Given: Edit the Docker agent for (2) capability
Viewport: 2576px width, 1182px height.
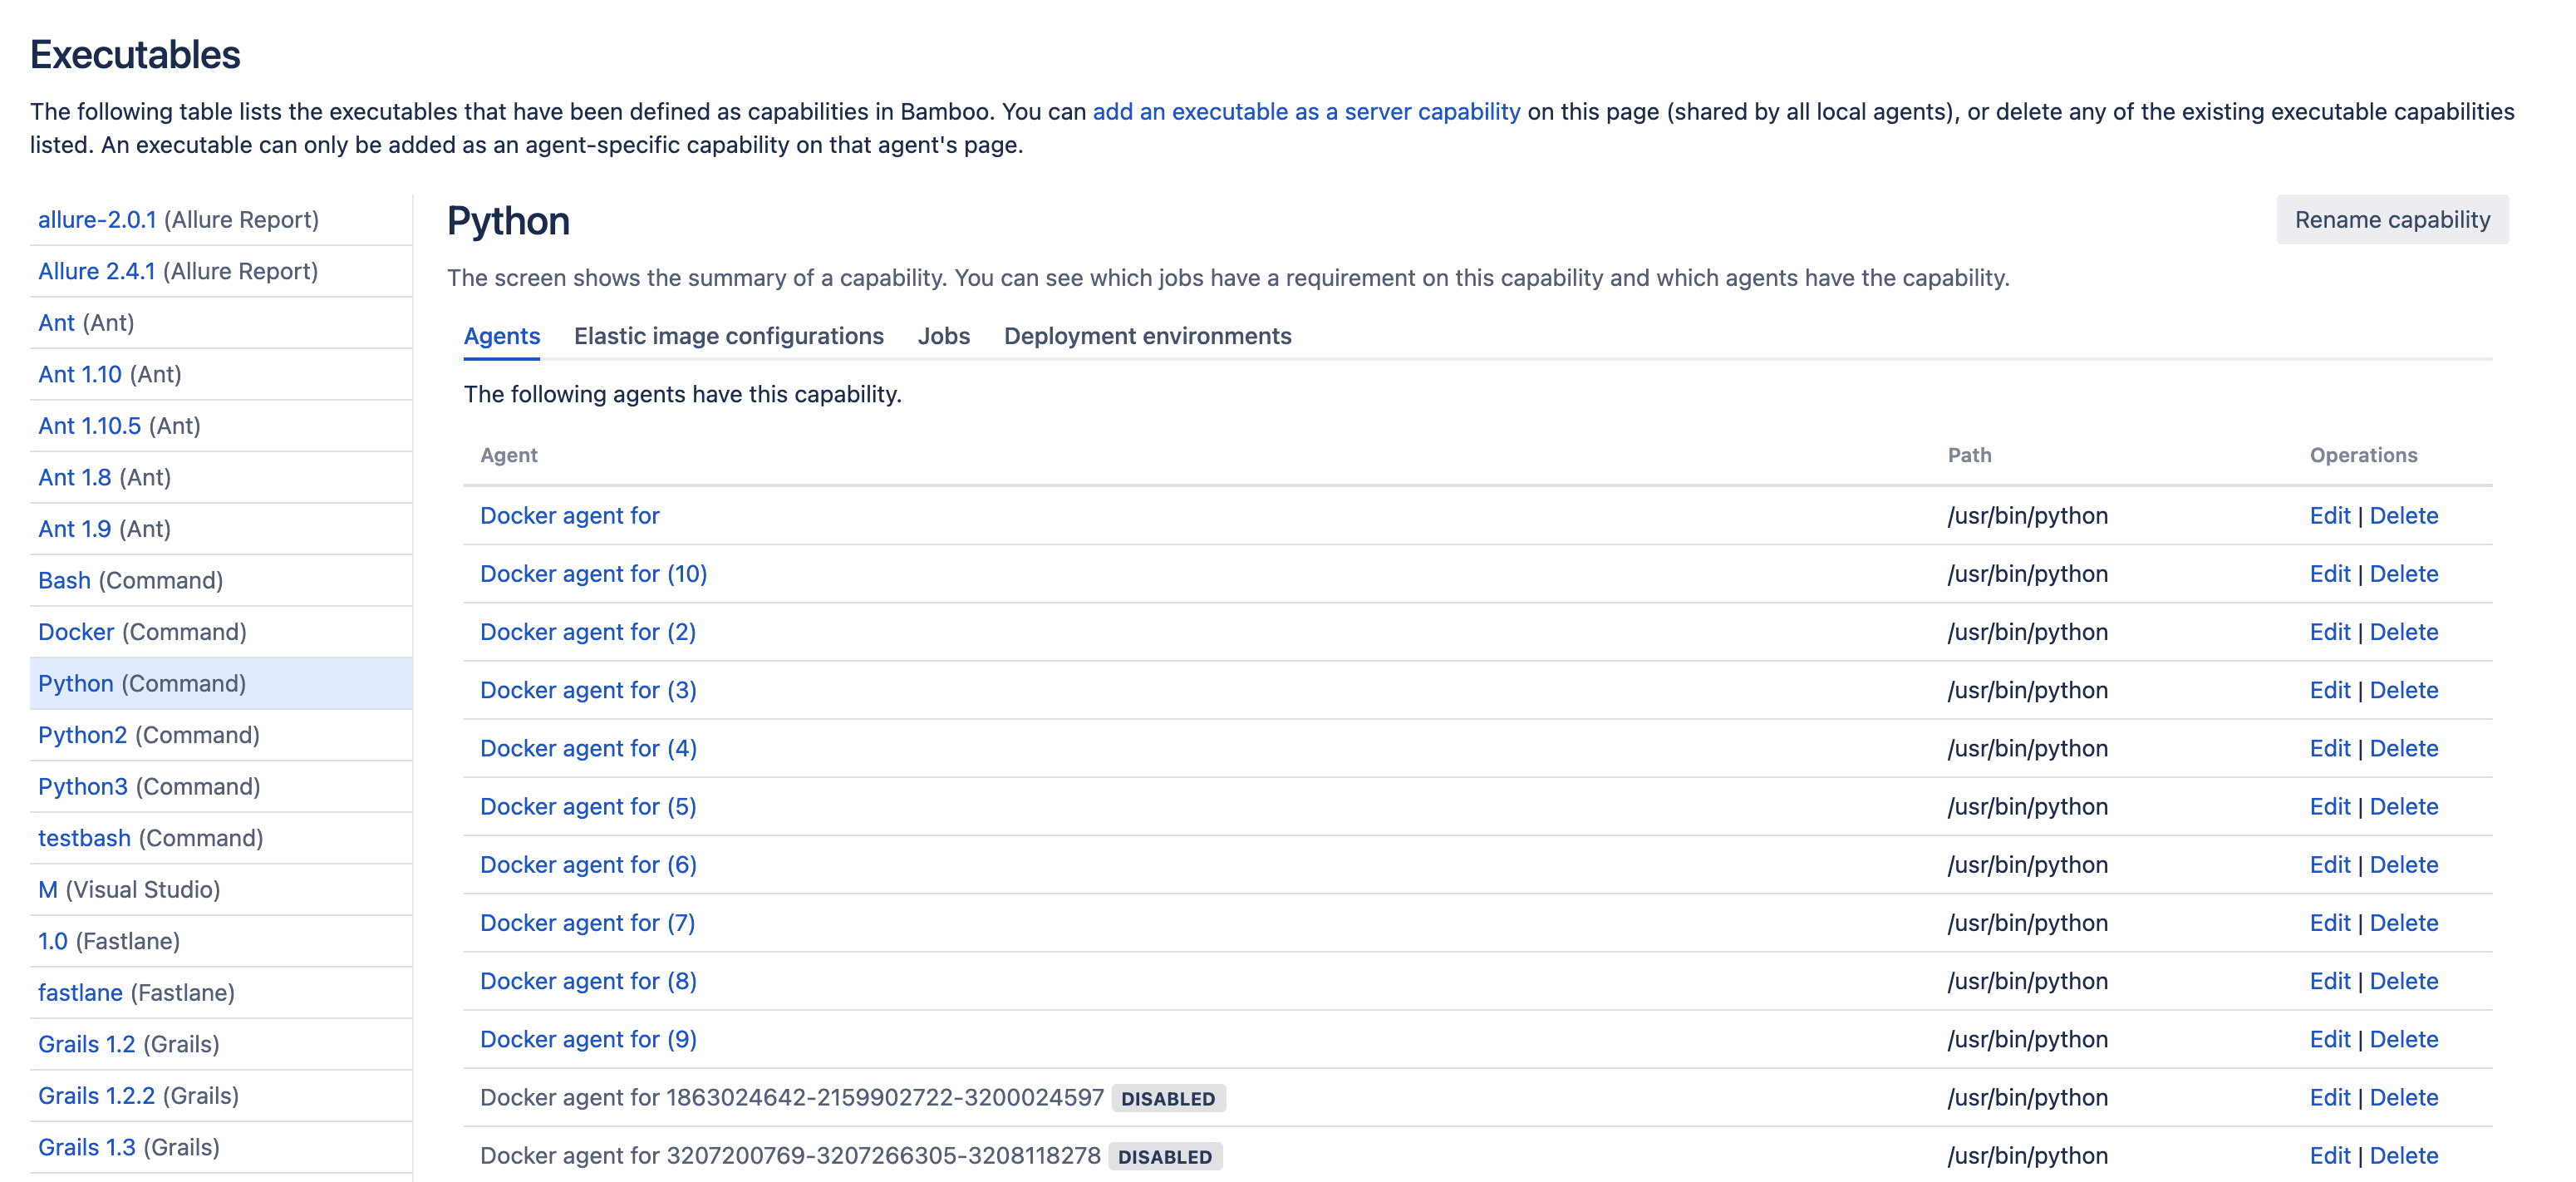Looking at the screenshot, I should (2329, 632).
